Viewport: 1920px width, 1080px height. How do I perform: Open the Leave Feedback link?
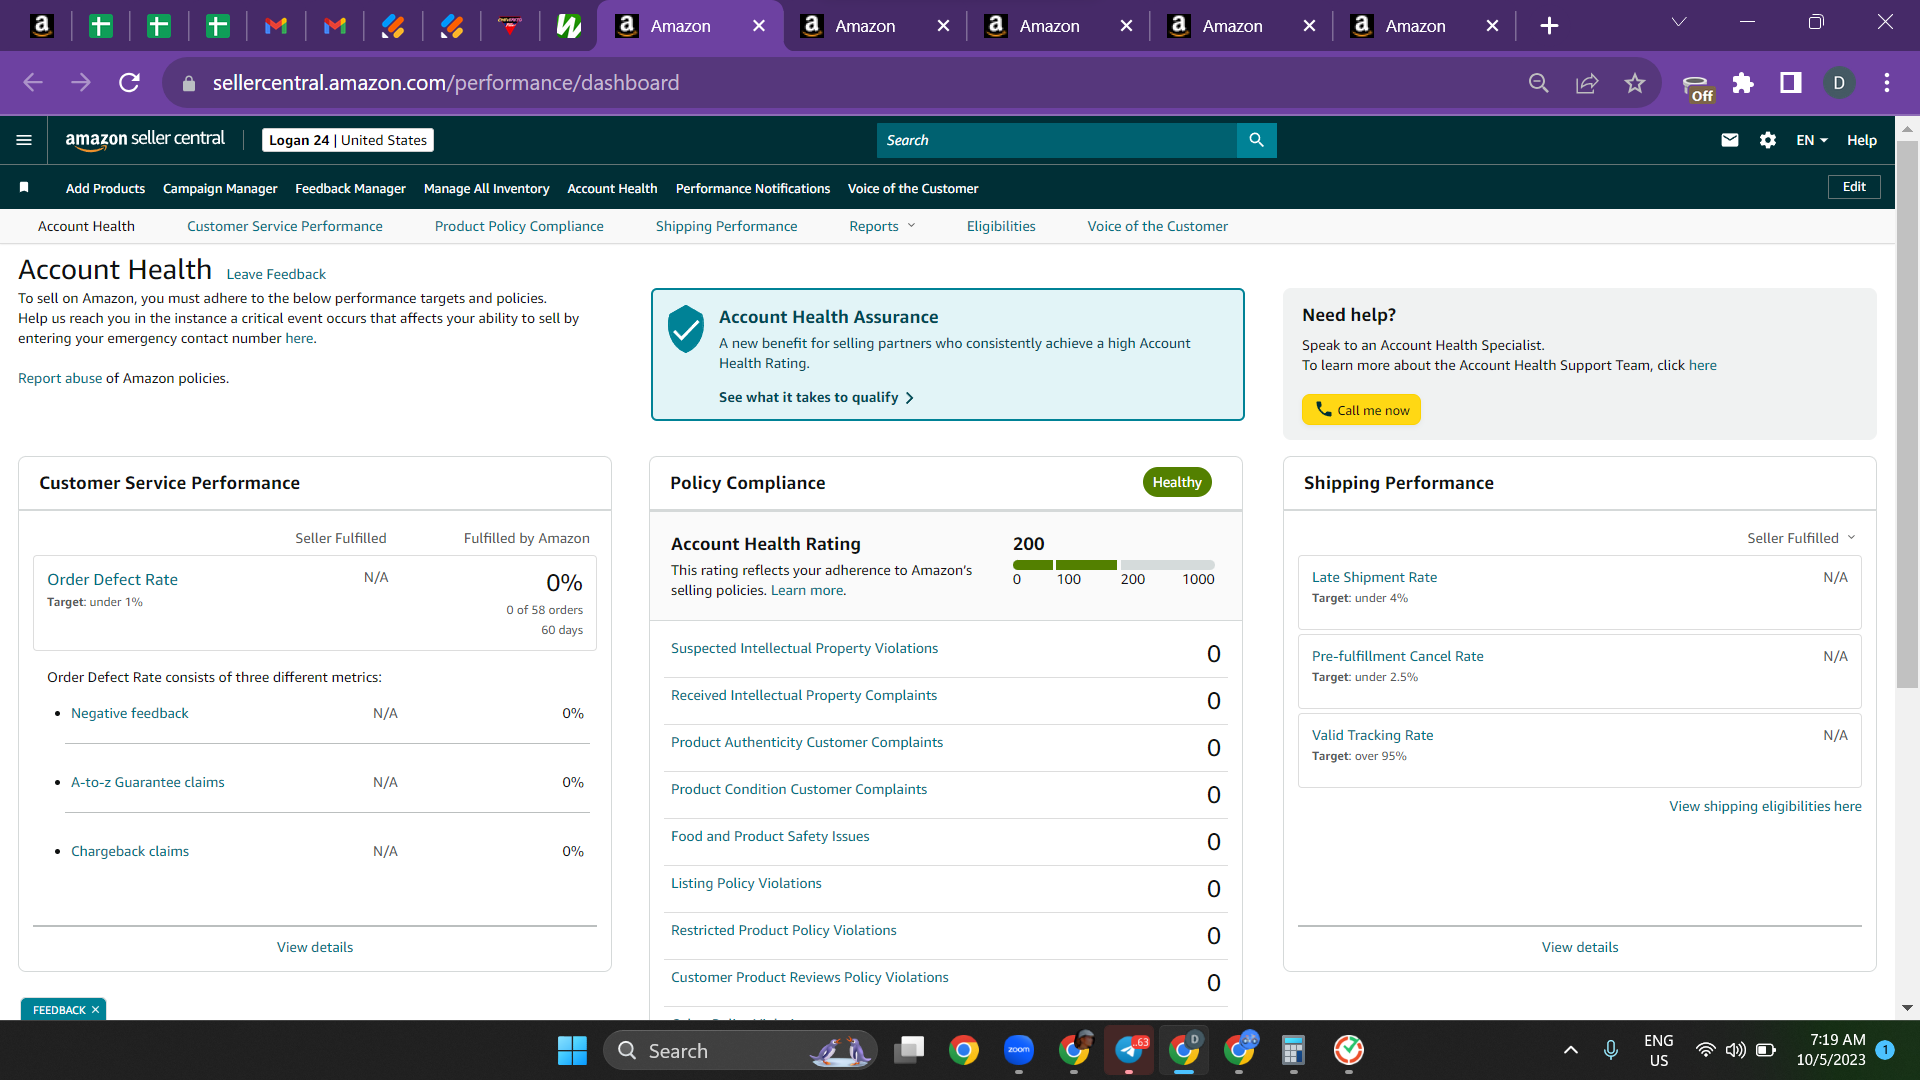pos(276,275)
